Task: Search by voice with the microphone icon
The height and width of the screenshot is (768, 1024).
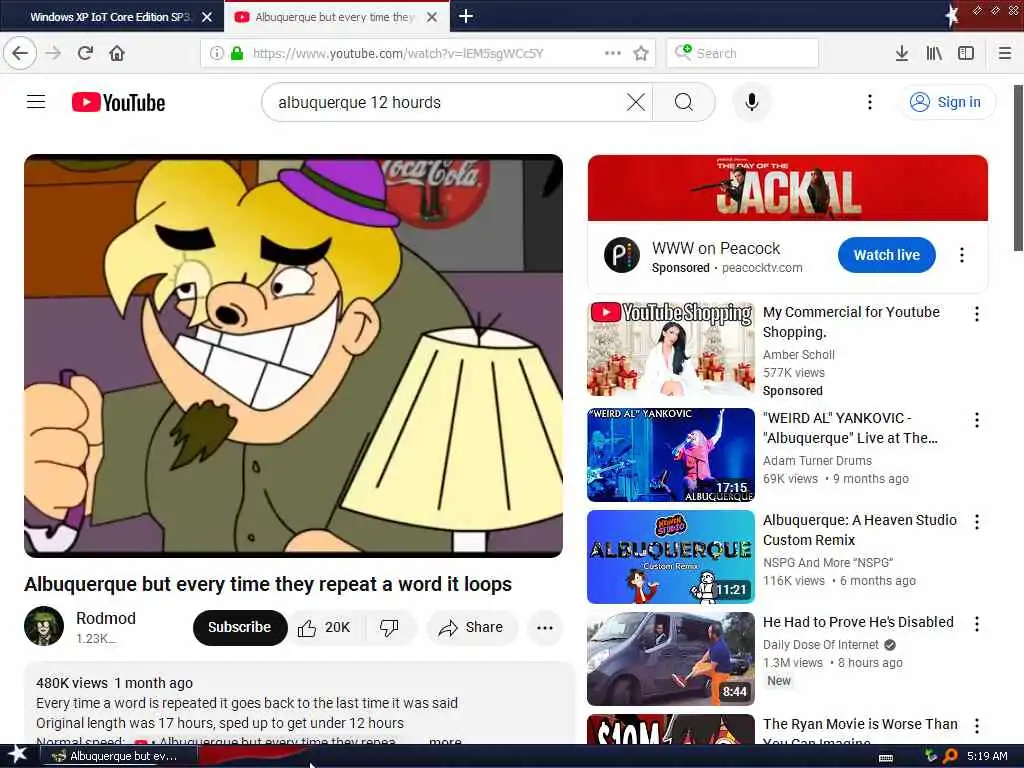Action: click(752, 102)
